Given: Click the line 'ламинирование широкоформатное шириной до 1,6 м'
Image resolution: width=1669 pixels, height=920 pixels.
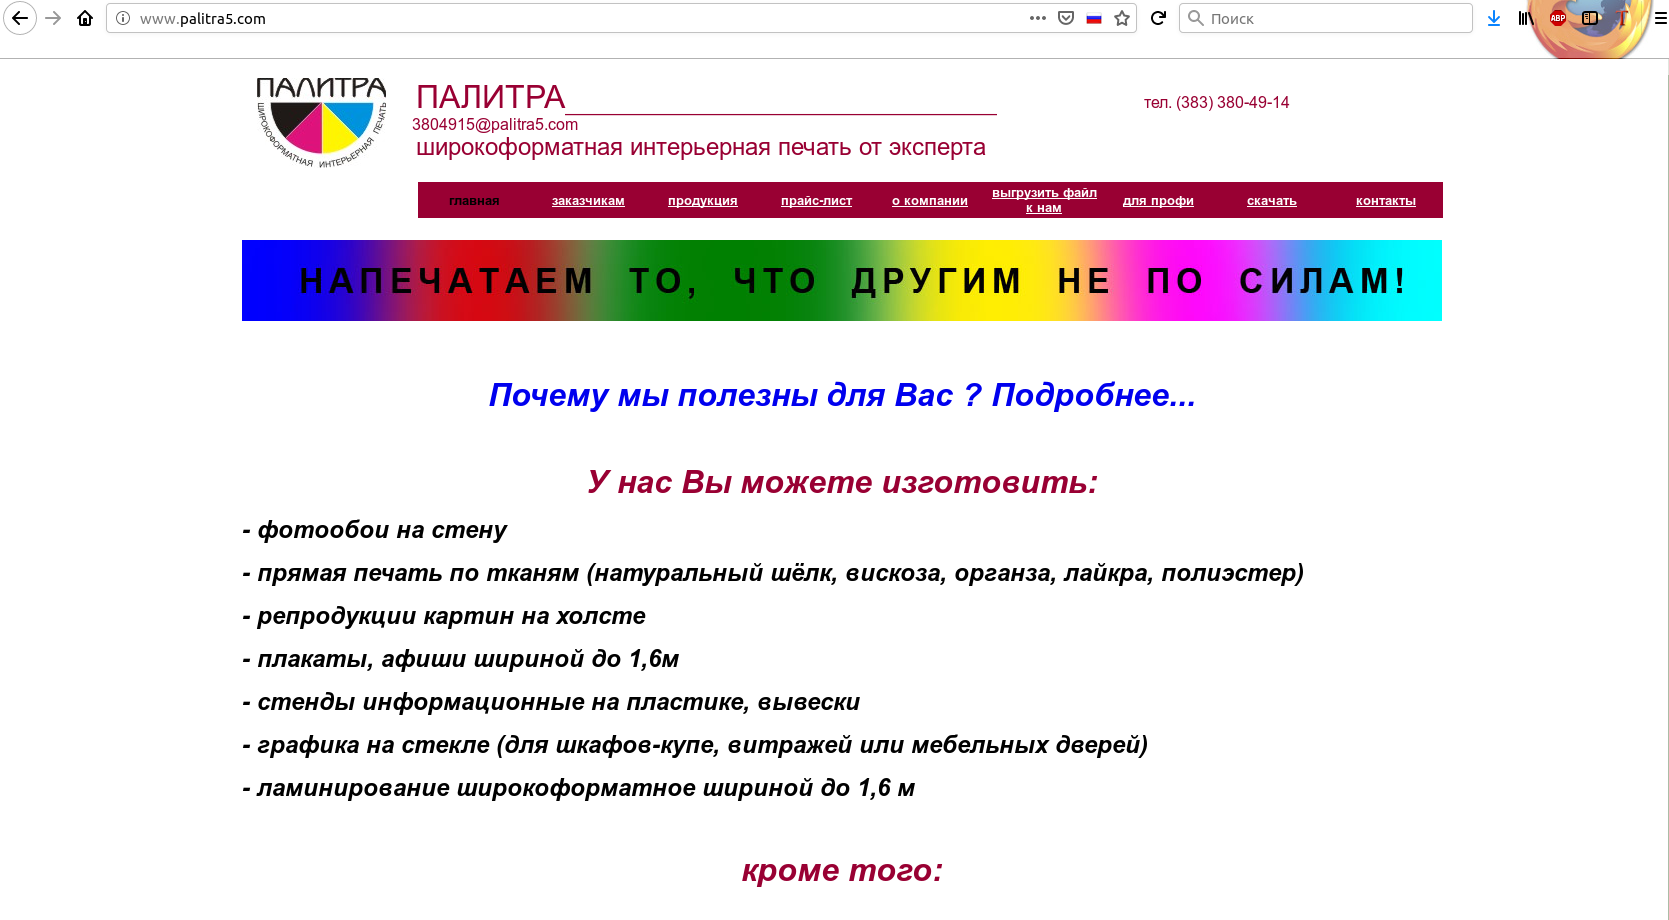Looking at the screenshot, I should coord(579,788).
